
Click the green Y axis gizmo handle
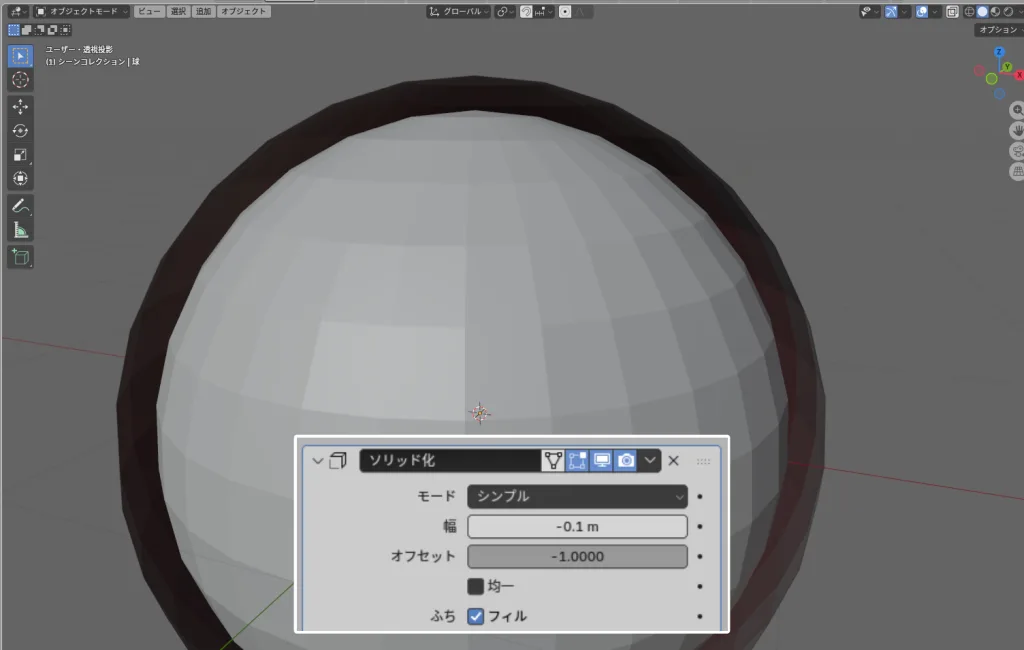pyautogui.click(x=1008, y=67)
